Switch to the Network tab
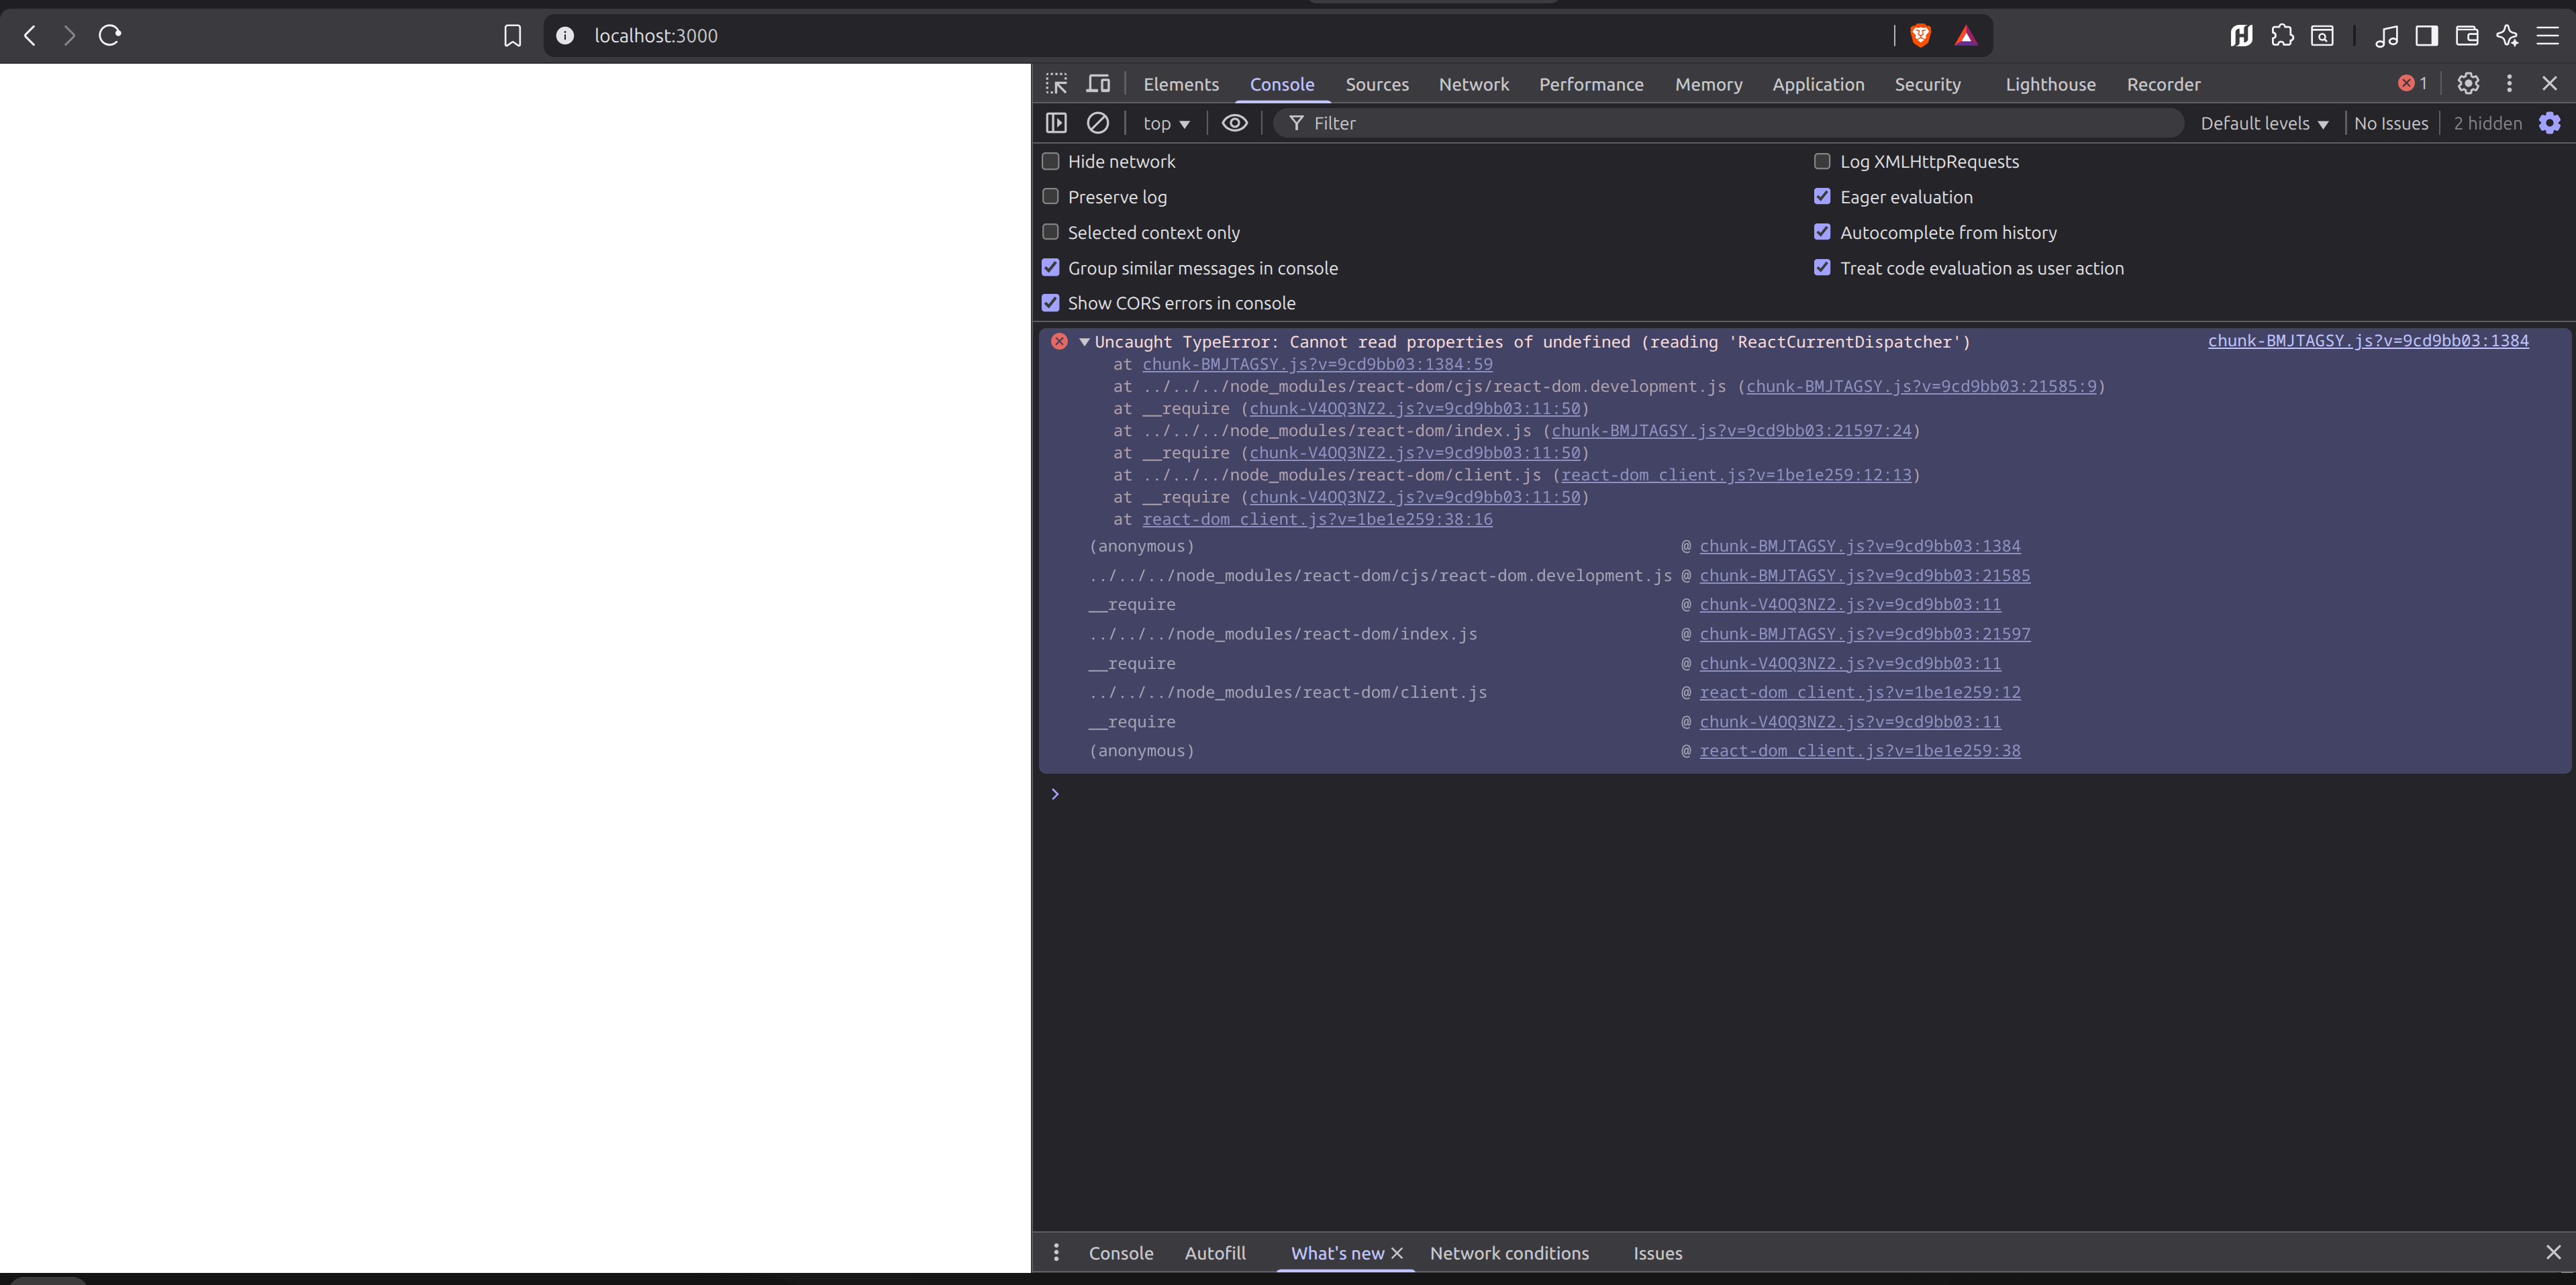This screenshot has width=2576, height=1285. point(1473,84)
